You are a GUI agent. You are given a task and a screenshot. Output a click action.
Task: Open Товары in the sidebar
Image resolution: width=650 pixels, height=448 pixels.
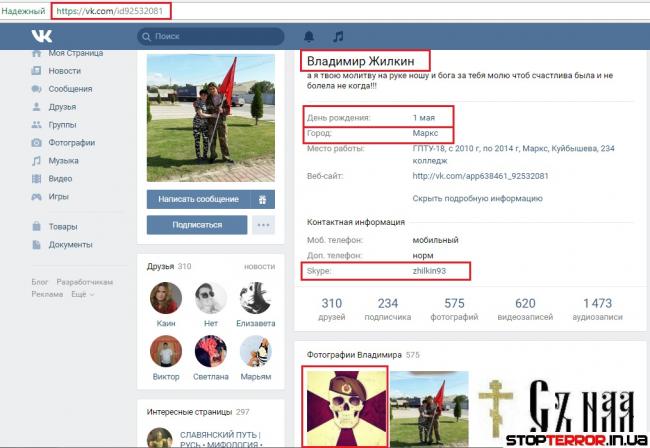click(x=63, y=226)
